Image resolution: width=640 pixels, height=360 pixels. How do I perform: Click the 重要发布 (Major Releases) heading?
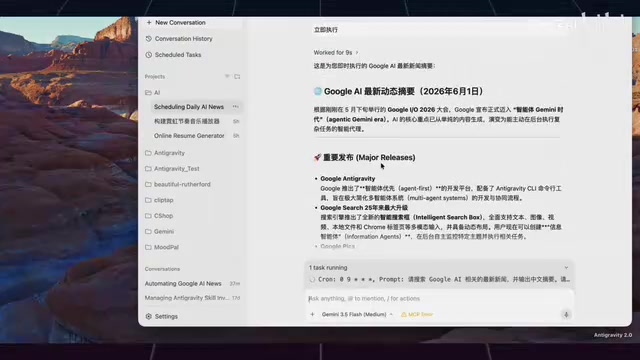pos(369,158)
